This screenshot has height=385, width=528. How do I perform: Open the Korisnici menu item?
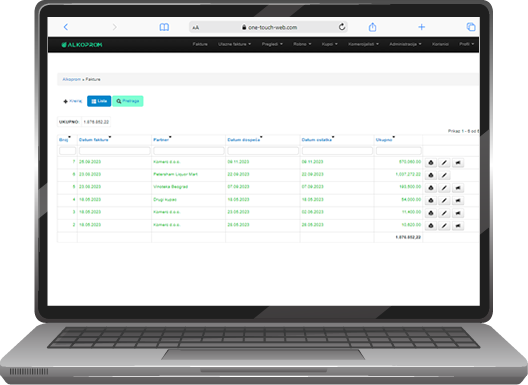pyautogui.click(x=440, y=44)
